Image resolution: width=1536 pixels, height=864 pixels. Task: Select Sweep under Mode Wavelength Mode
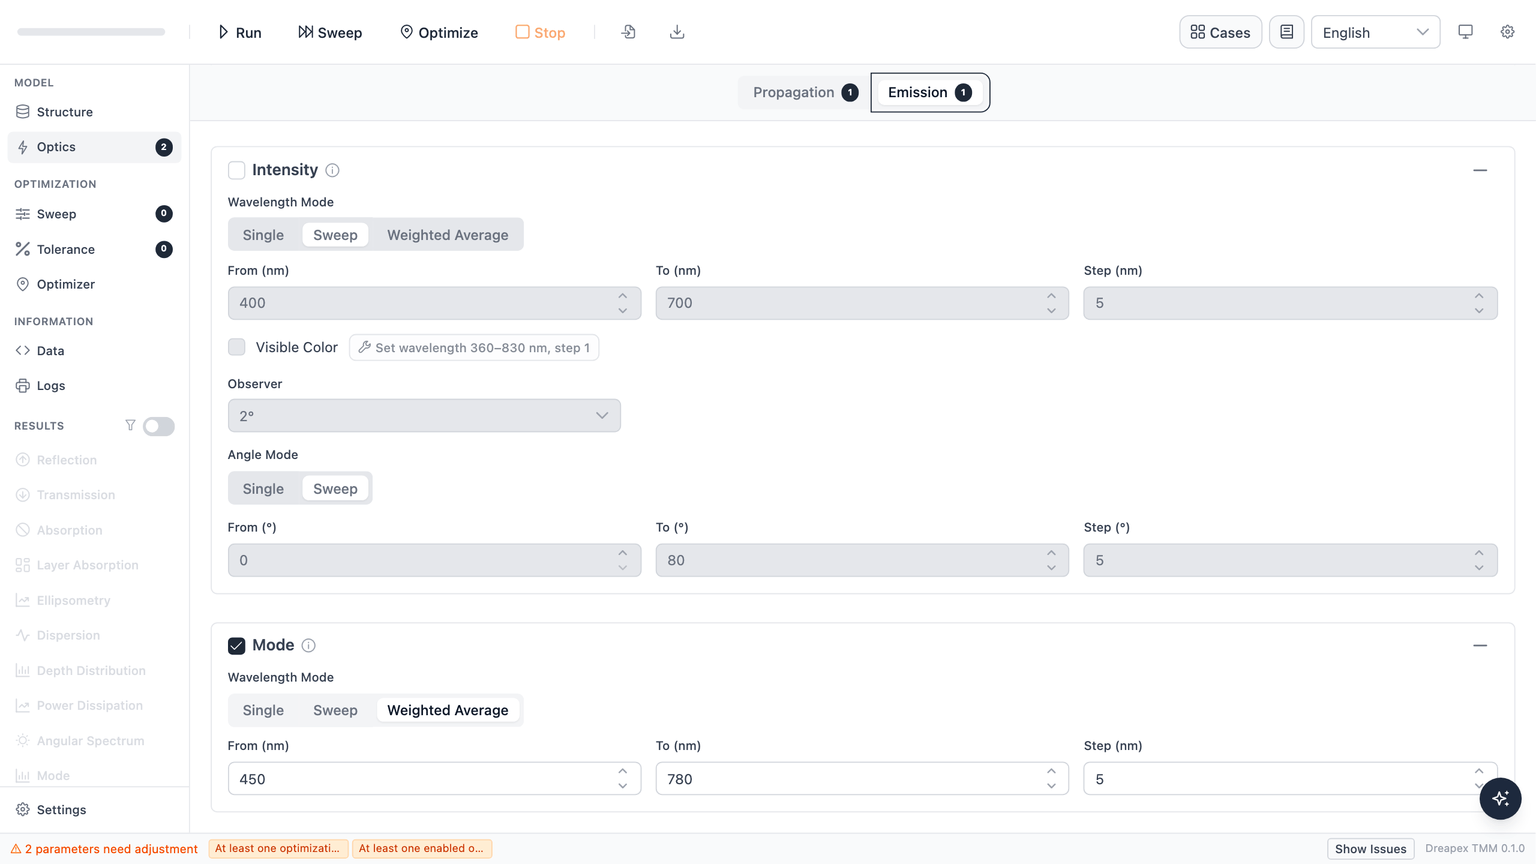tap(335, 710)
